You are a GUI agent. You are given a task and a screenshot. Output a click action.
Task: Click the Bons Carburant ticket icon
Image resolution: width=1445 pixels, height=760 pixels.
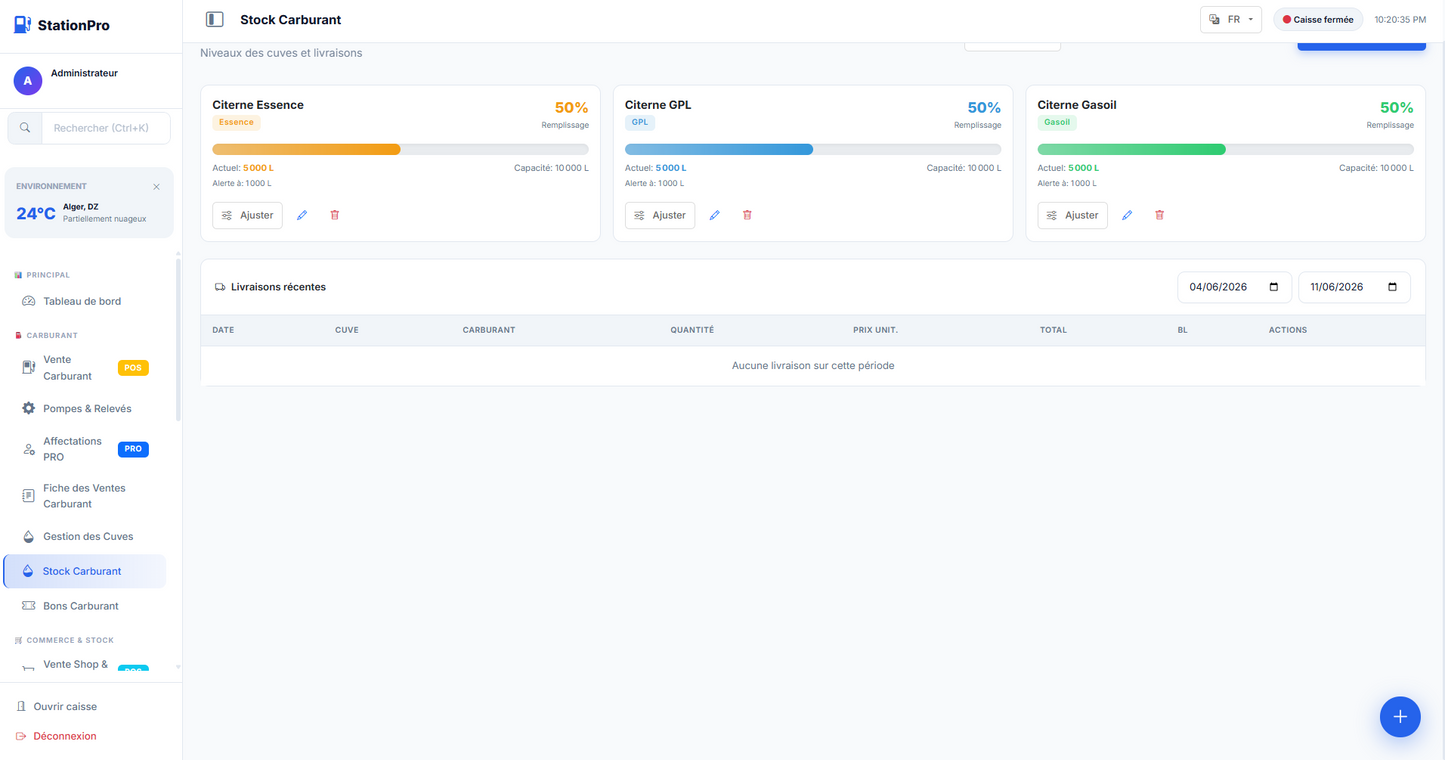coord(28,606)
